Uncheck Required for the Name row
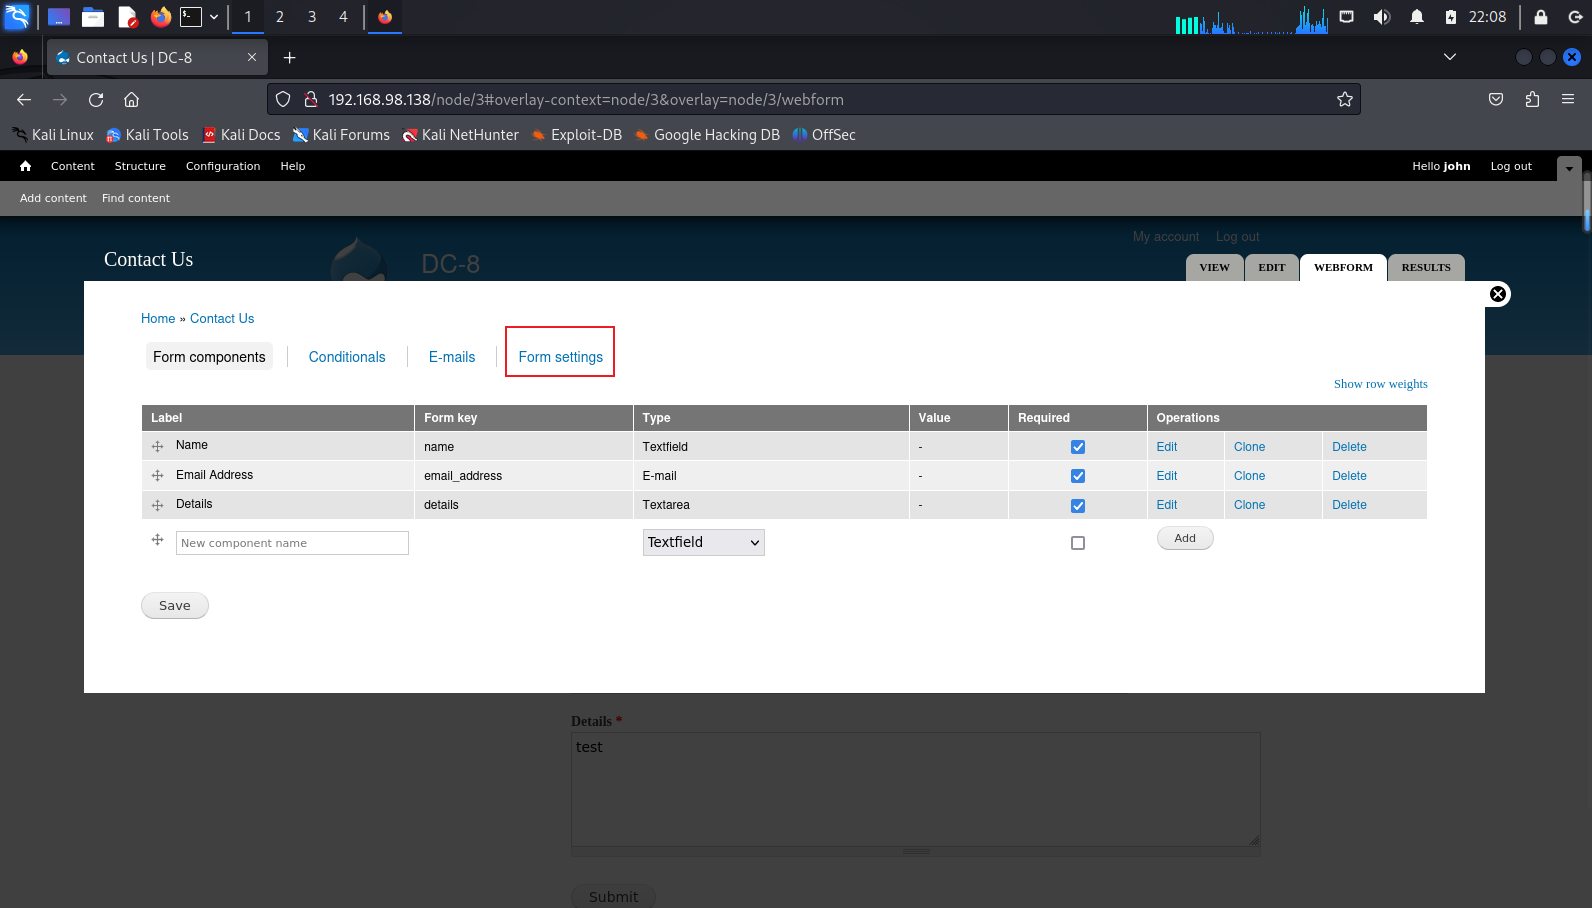 click(x=1078, y=447)
